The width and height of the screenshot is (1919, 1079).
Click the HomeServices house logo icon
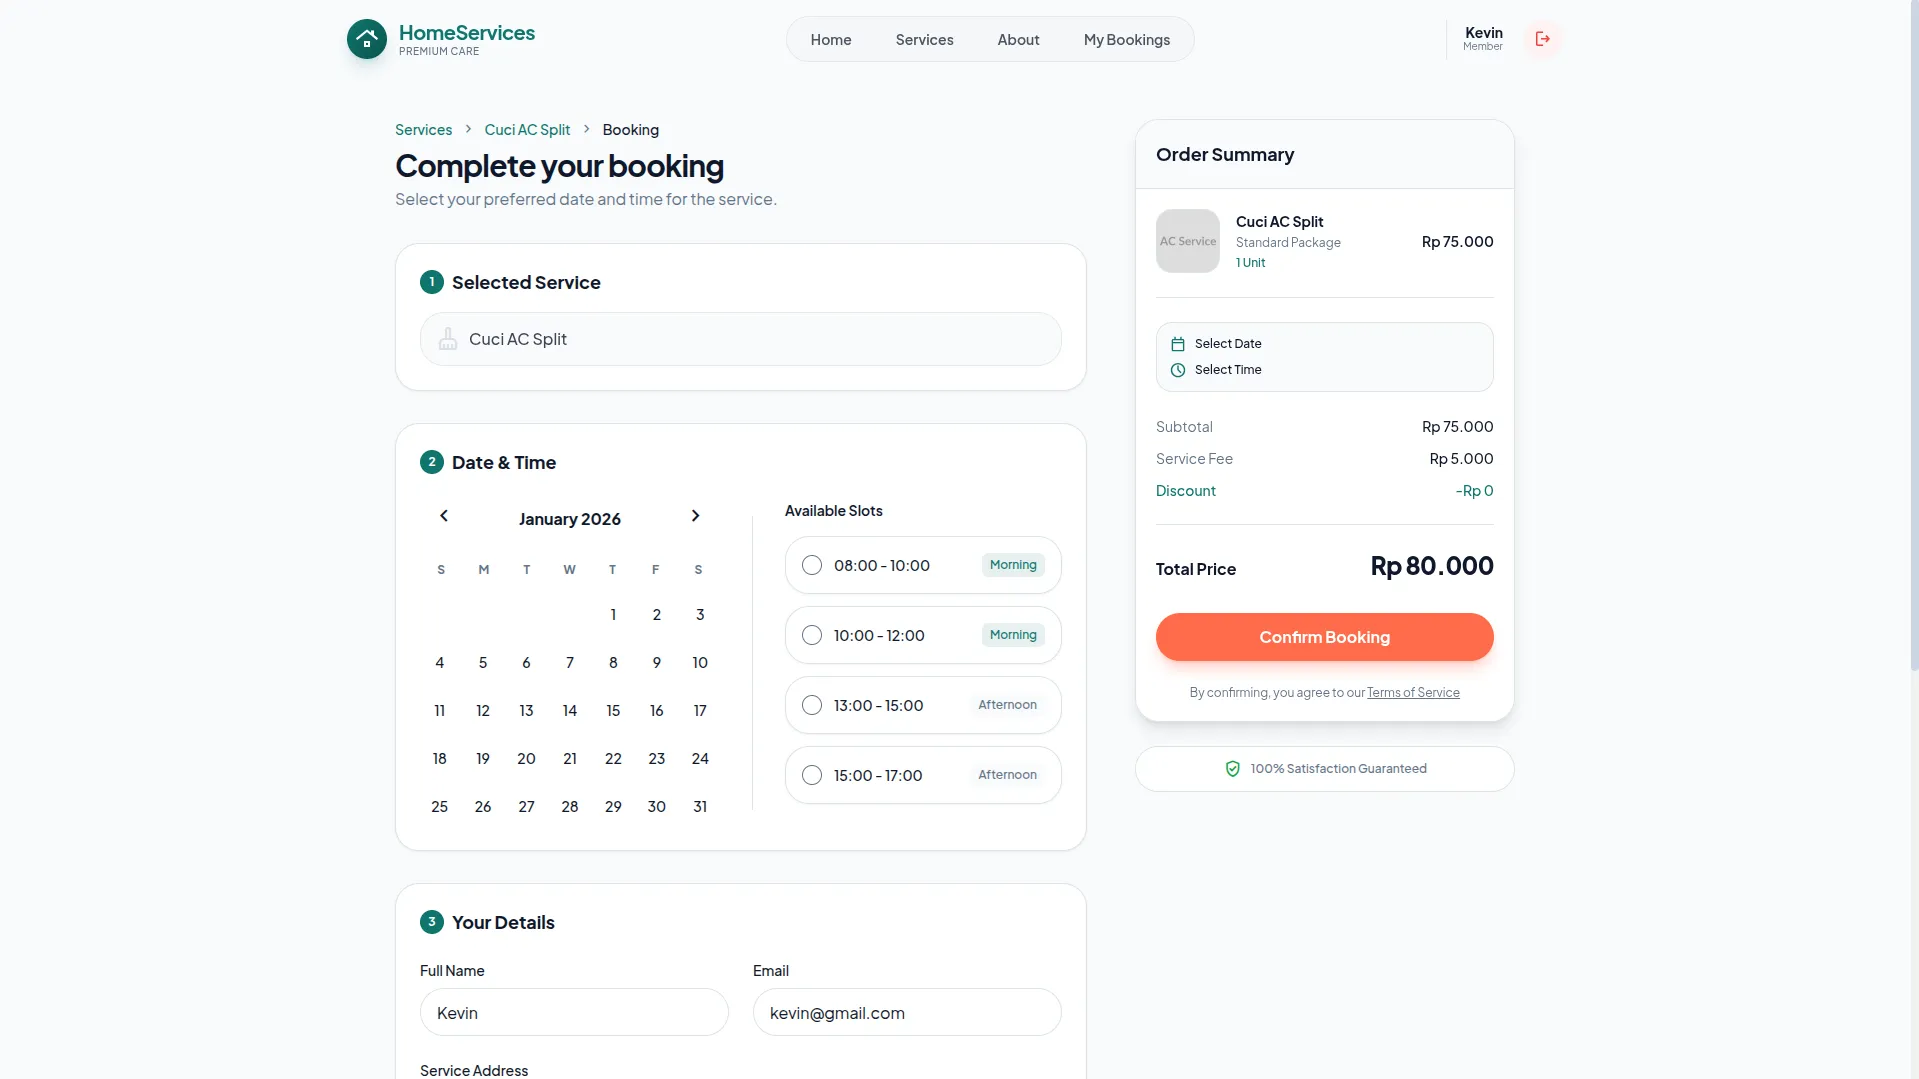click(366, 39)
